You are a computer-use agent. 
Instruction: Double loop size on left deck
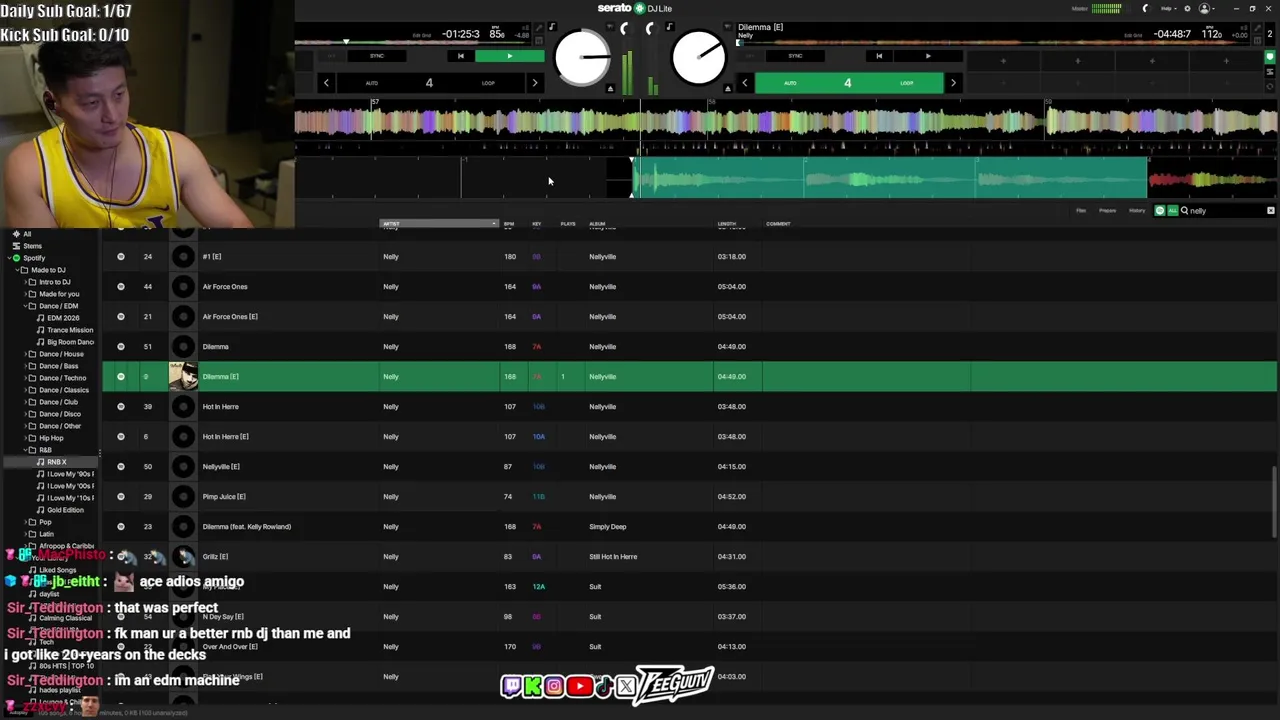534,83
